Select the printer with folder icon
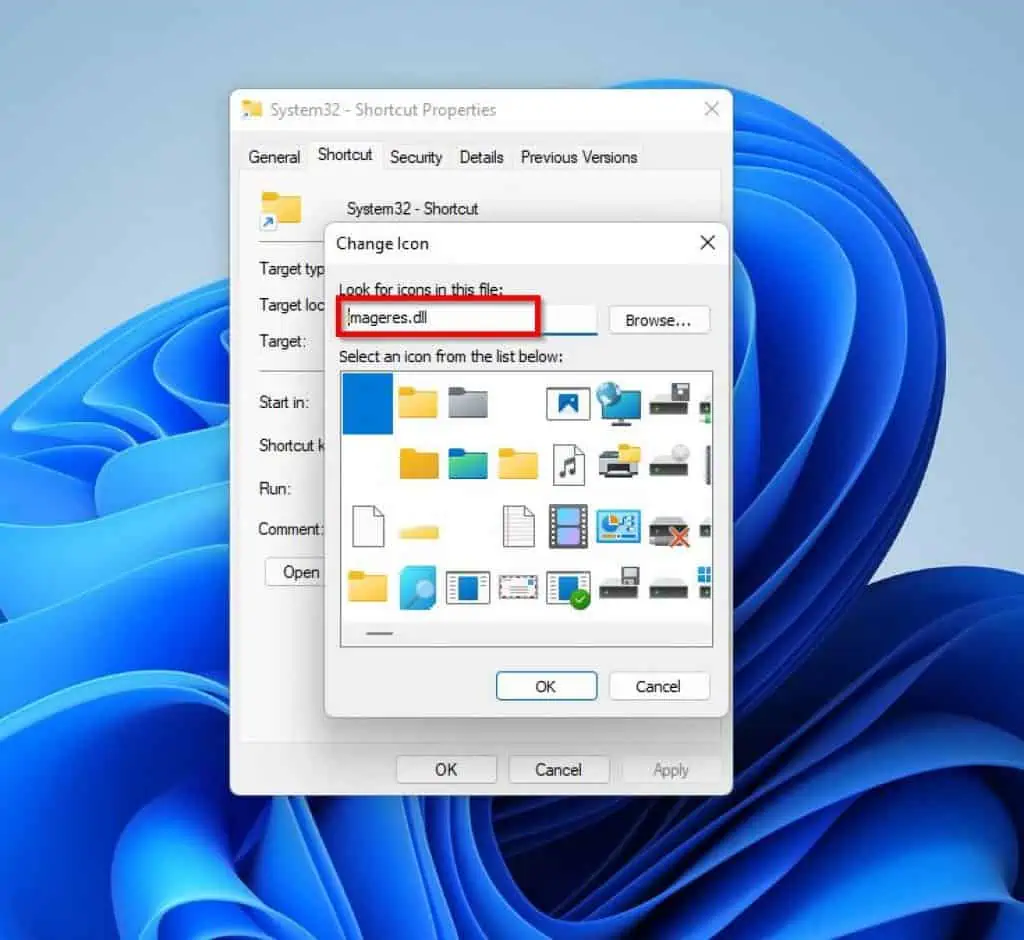 click(618, 463)
